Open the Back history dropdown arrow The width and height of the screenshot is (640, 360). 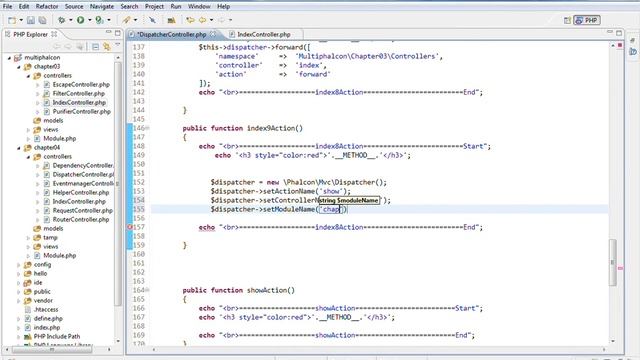pyautogui.click(x=211, y=20)
